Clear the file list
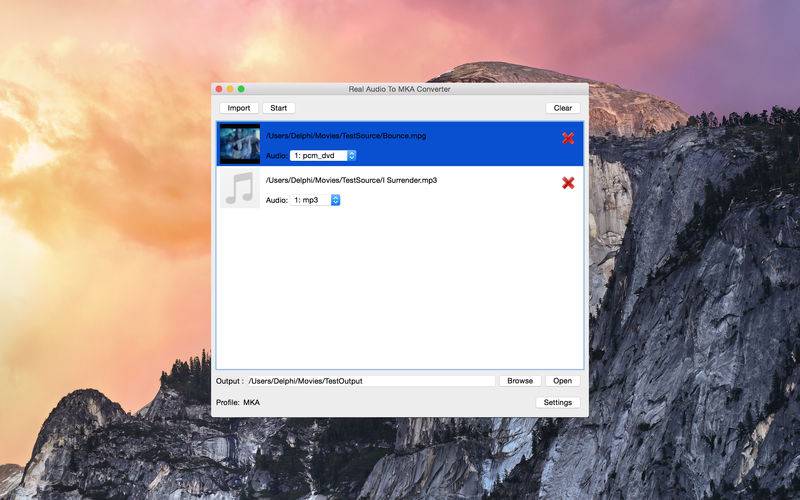This screenshot has width=800, height=500. click(x=563, y=108)
